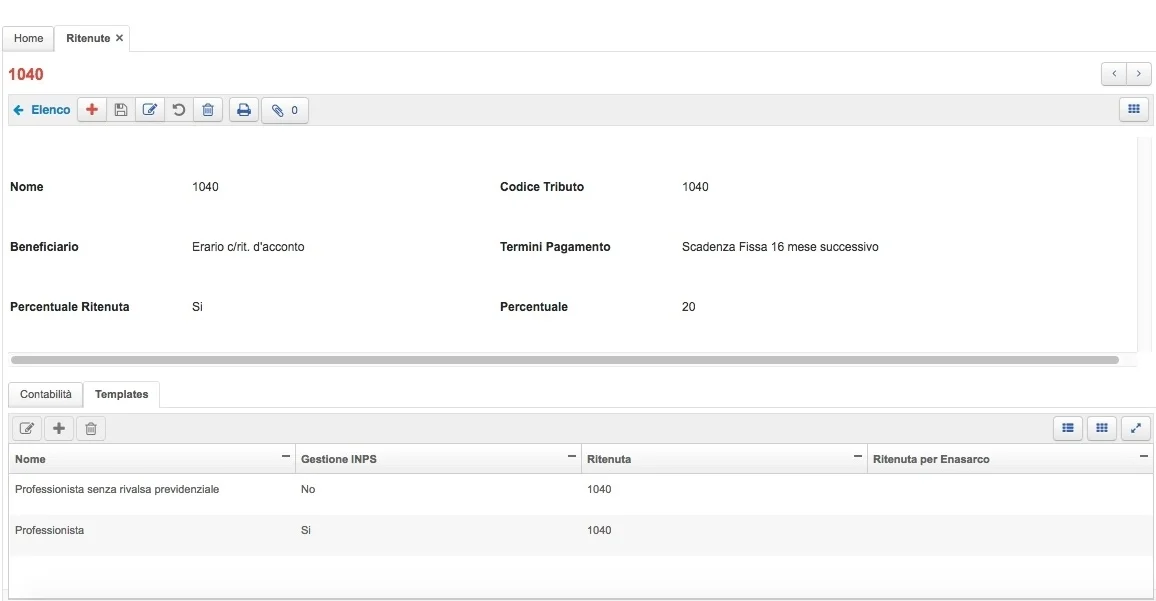Click the red 1040 record title
Image resolution: width=1156 pixels, height=601 pixels.
(26, 74)
